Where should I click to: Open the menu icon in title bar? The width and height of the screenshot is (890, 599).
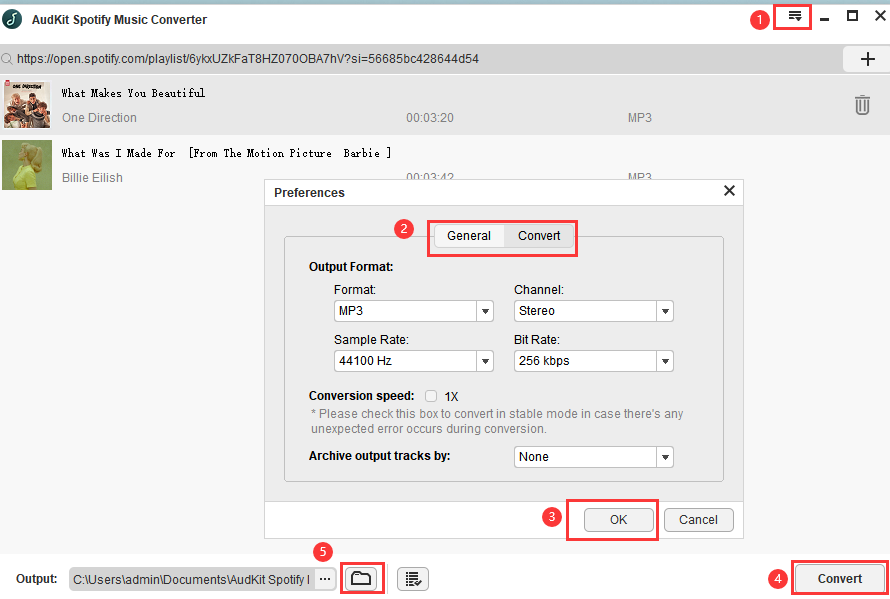pyautogui.click(x=795, y=17)
